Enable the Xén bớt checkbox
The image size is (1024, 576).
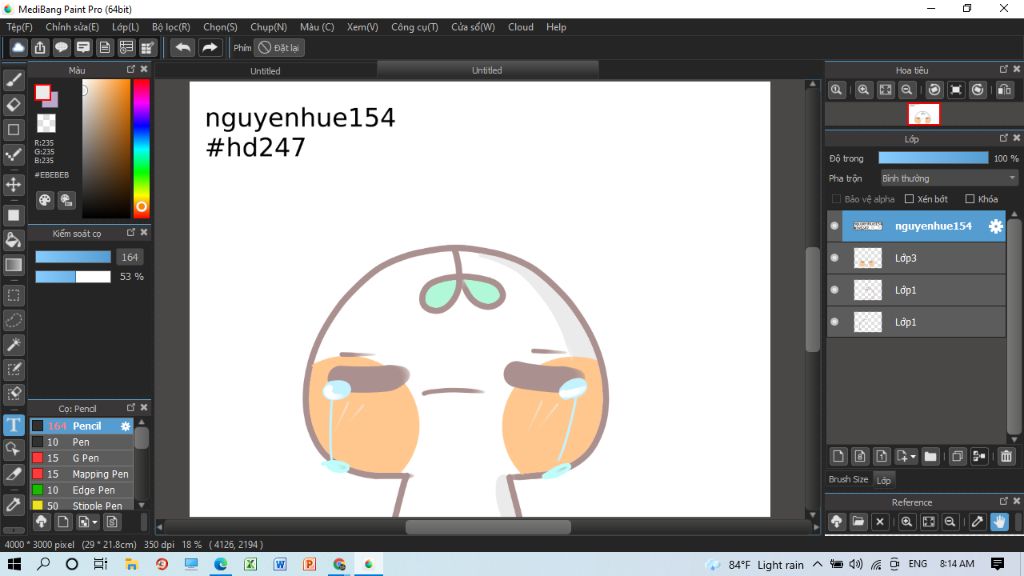[909, 199]
